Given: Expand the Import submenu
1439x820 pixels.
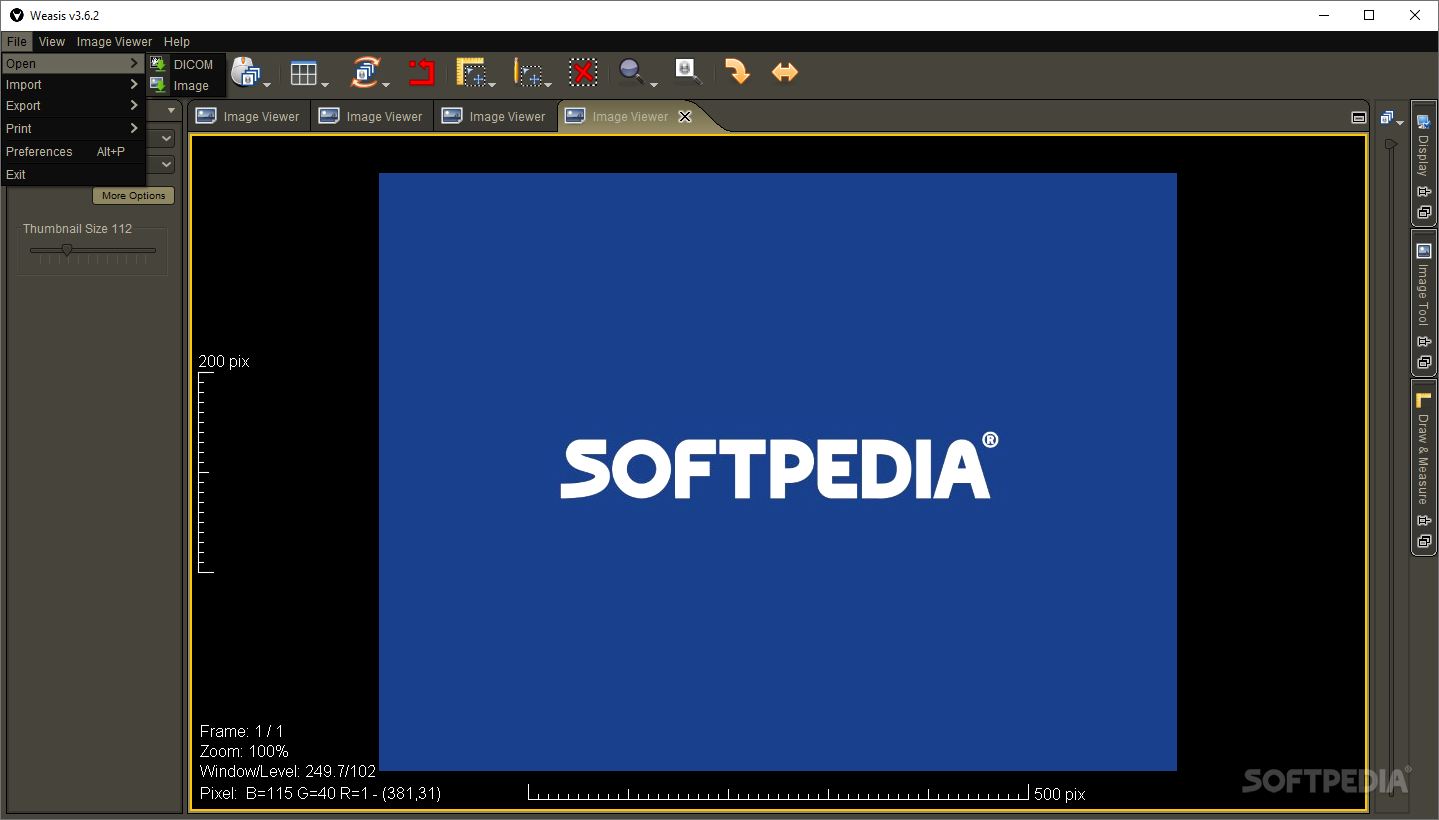Looking at the screenshot, I should [x=73, y=85].
